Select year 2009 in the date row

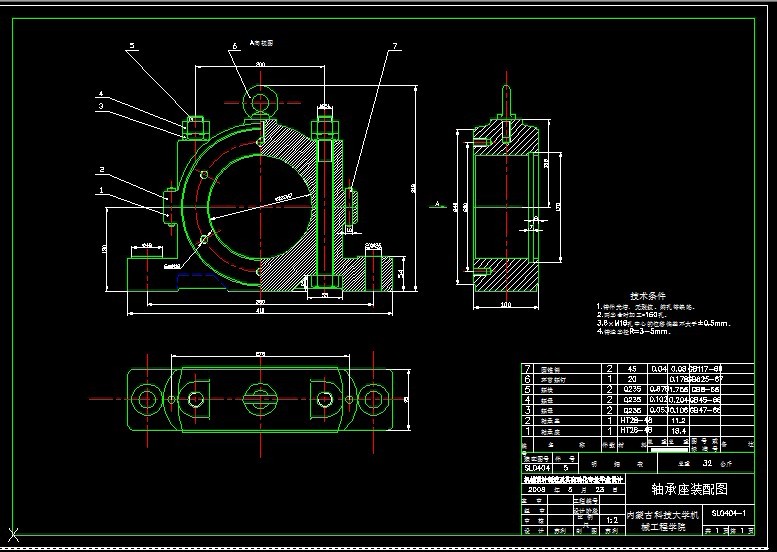tap(537, 489)
